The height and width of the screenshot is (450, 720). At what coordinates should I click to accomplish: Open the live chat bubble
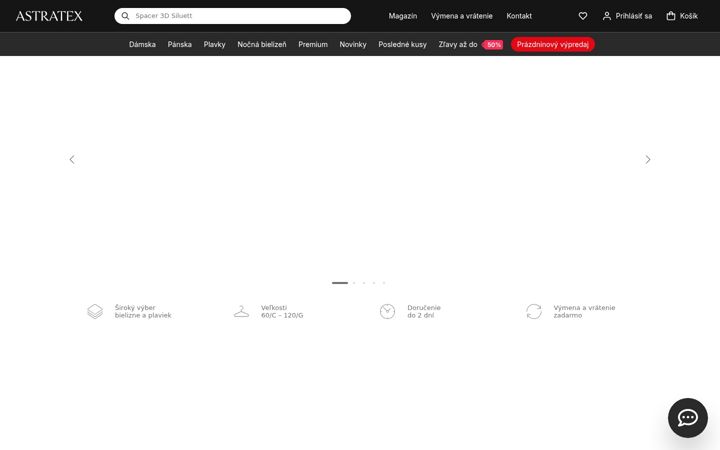pos(687,418)
